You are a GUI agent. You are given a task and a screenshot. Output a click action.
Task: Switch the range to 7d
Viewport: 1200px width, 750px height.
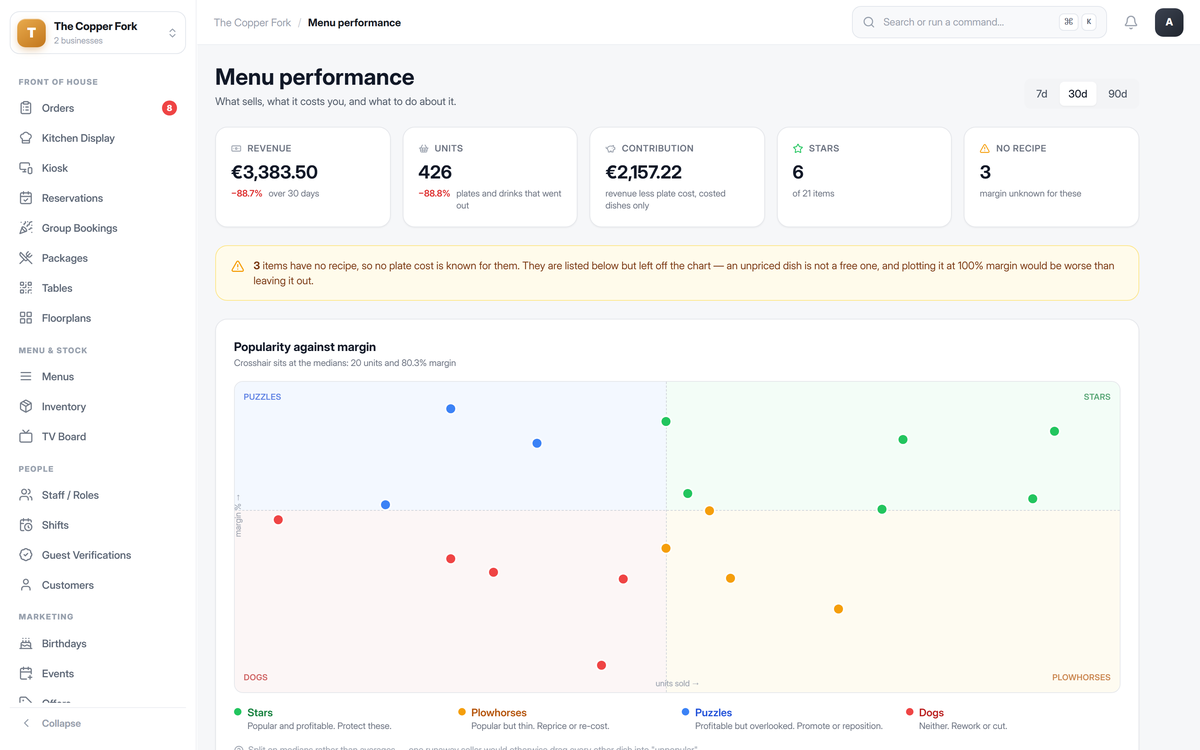point(1042,94)
